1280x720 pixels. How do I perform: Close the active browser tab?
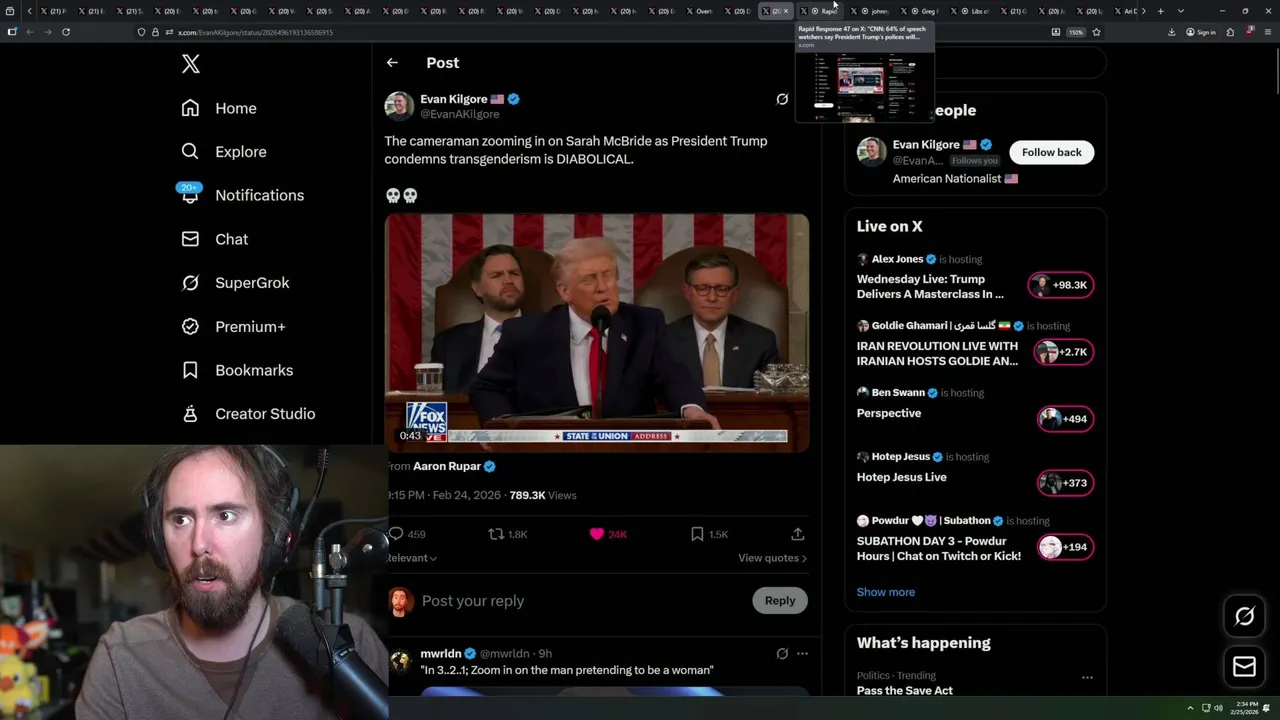[x=786, y=11]
